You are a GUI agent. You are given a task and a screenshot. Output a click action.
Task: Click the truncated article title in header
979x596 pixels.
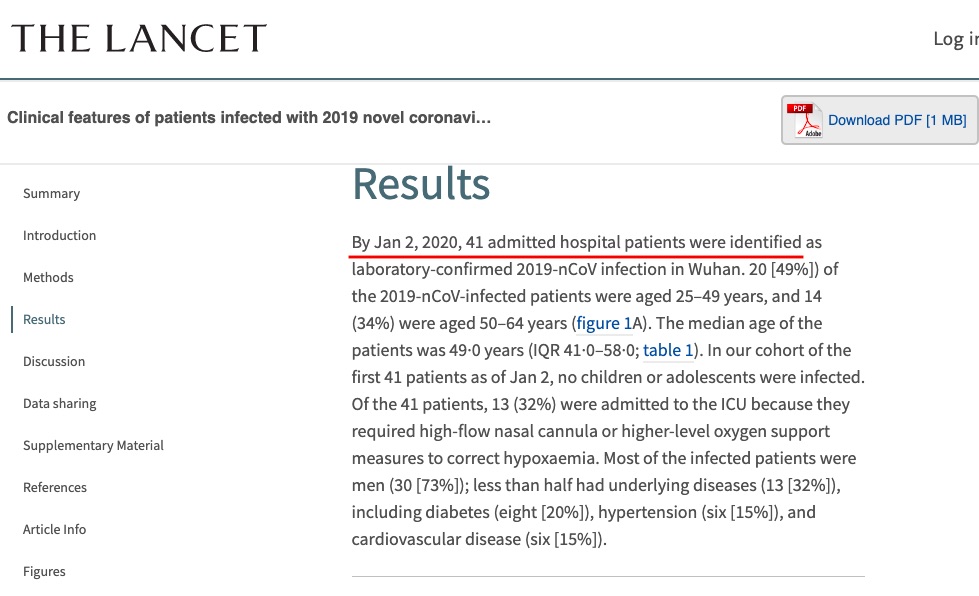(249, 117)
